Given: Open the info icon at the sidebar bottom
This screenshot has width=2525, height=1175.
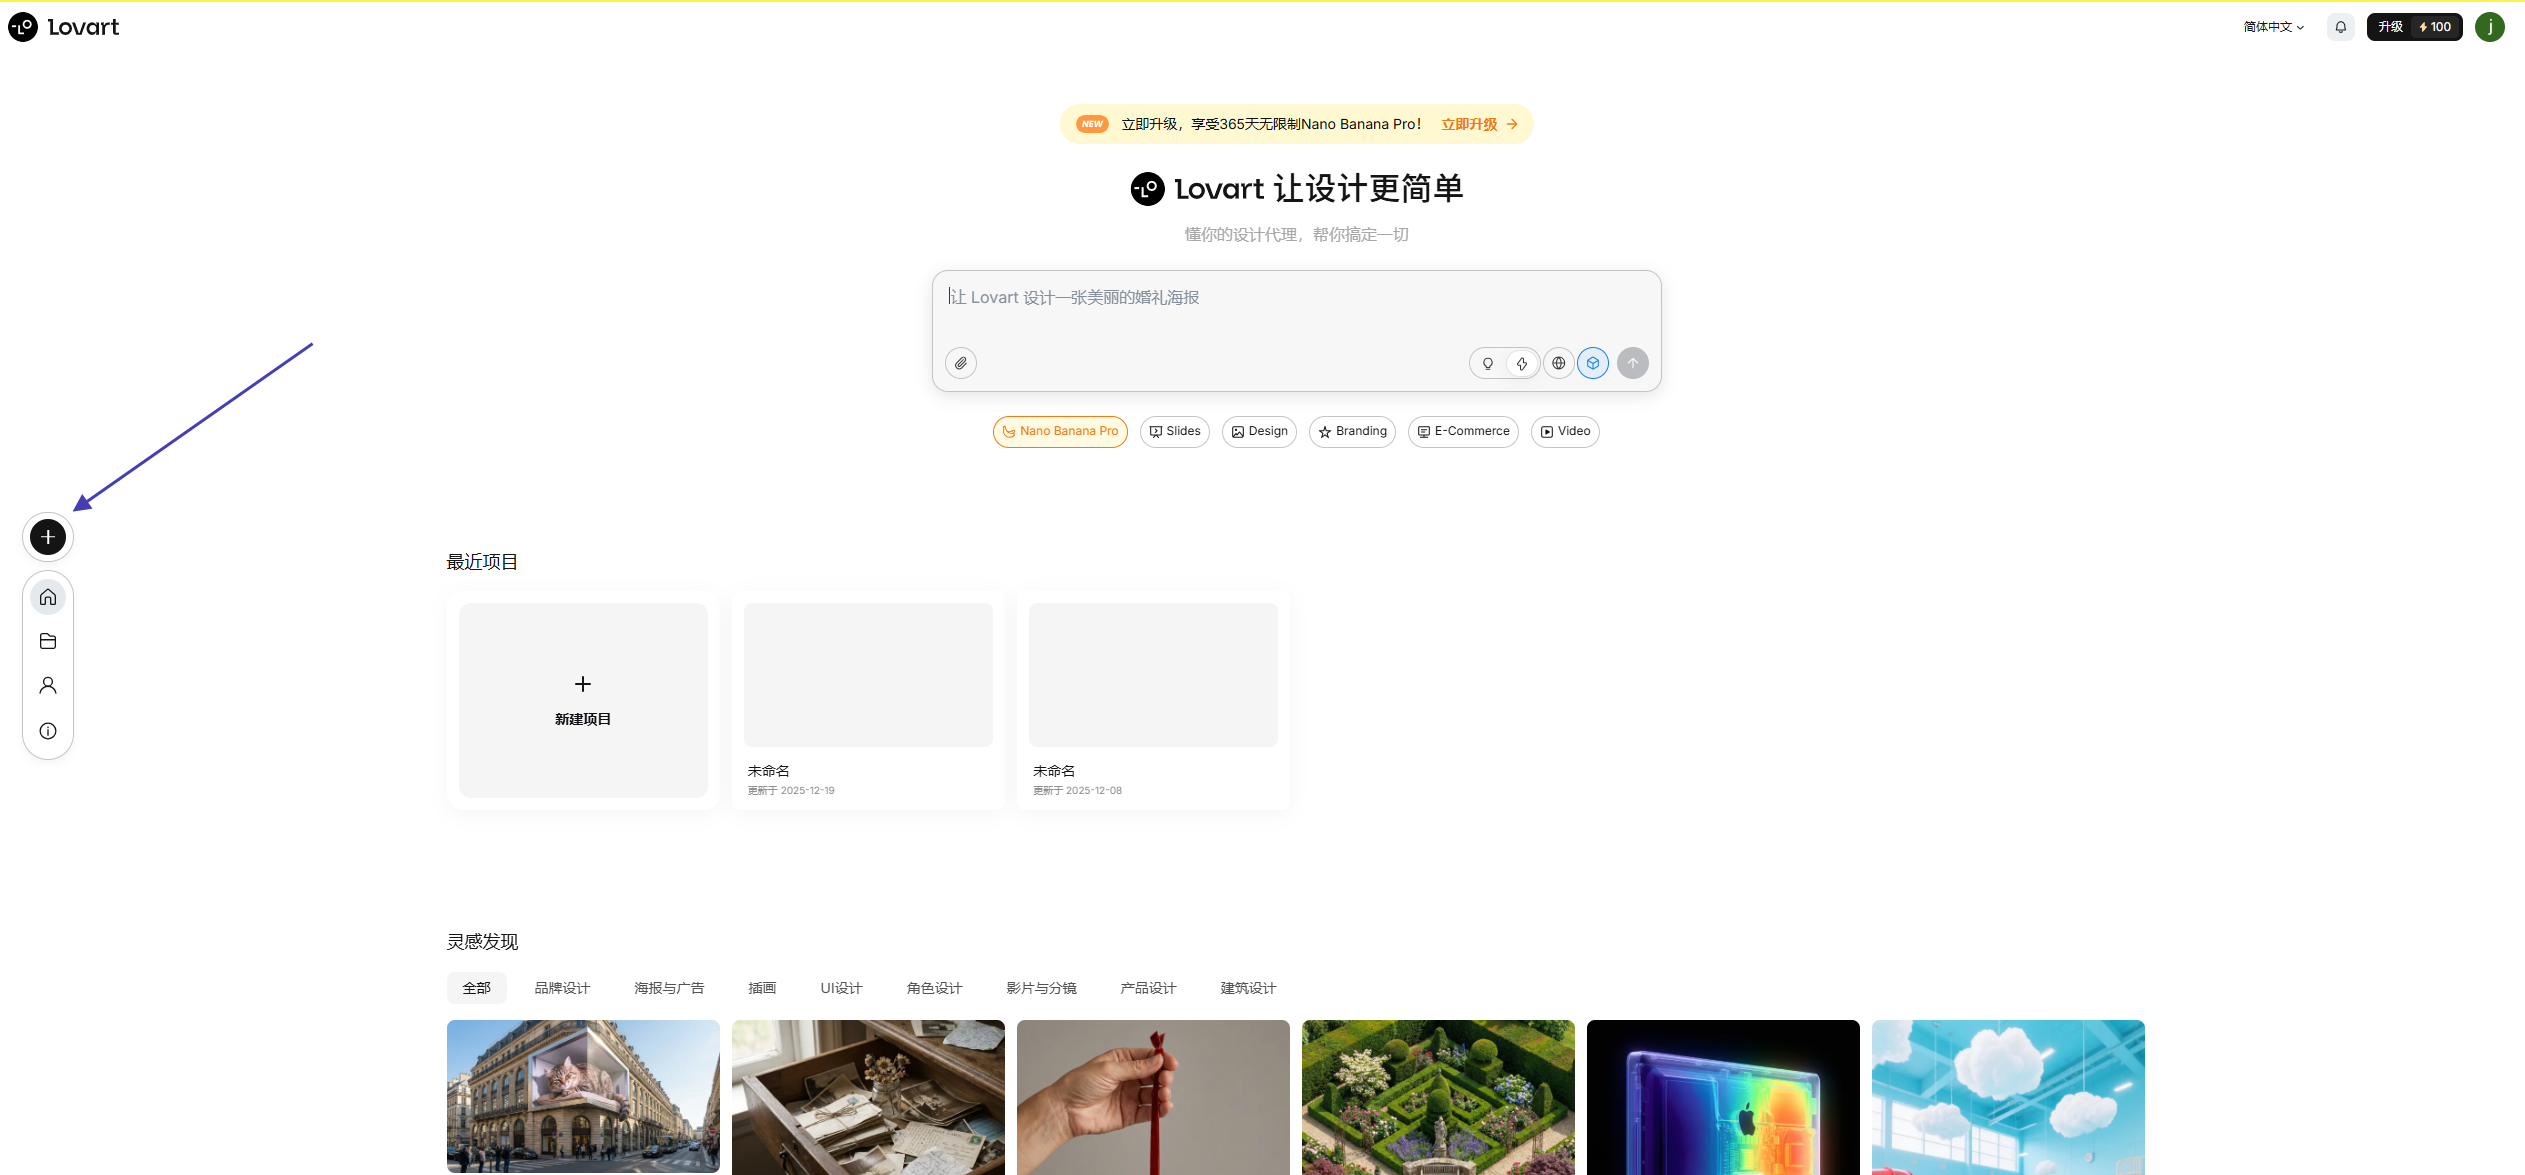Looking at the screenshot, I should coord(47,730).
